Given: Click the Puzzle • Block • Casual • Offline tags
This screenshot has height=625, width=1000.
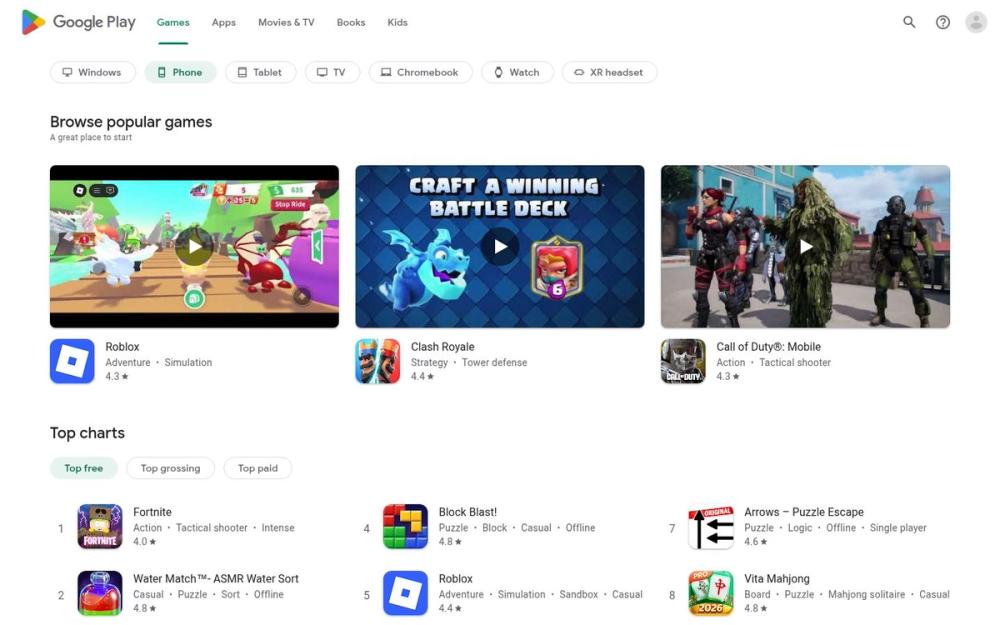Looking at the screenshot, I should 517,528.
